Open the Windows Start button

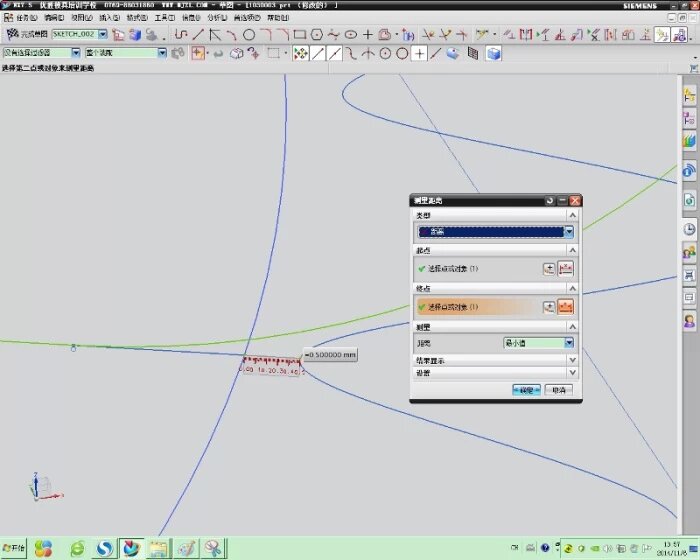pos(13,548)
